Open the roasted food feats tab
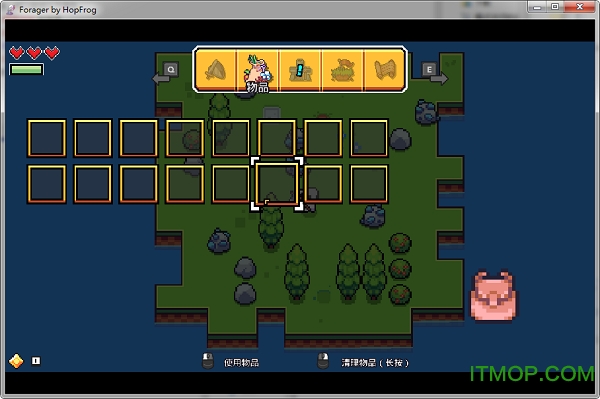Screen dimensions: 600x399 coord(342,70)
